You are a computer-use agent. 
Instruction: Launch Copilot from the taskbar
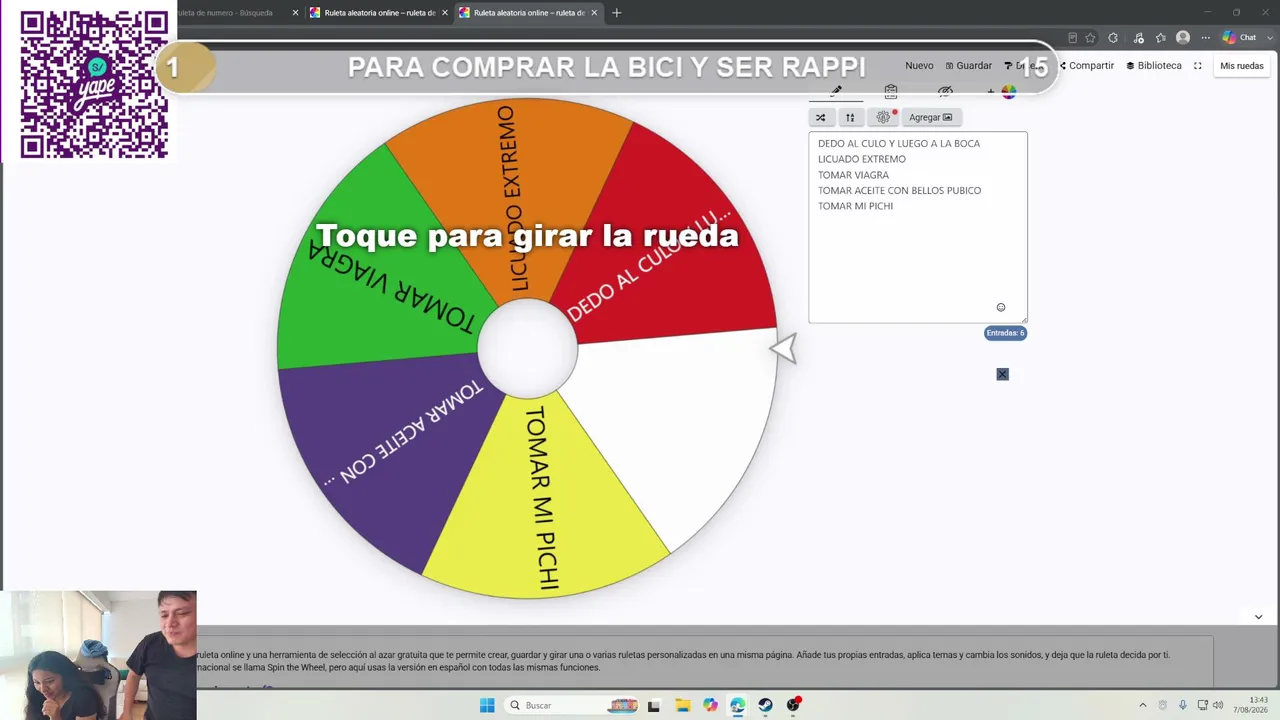(710, 705)
